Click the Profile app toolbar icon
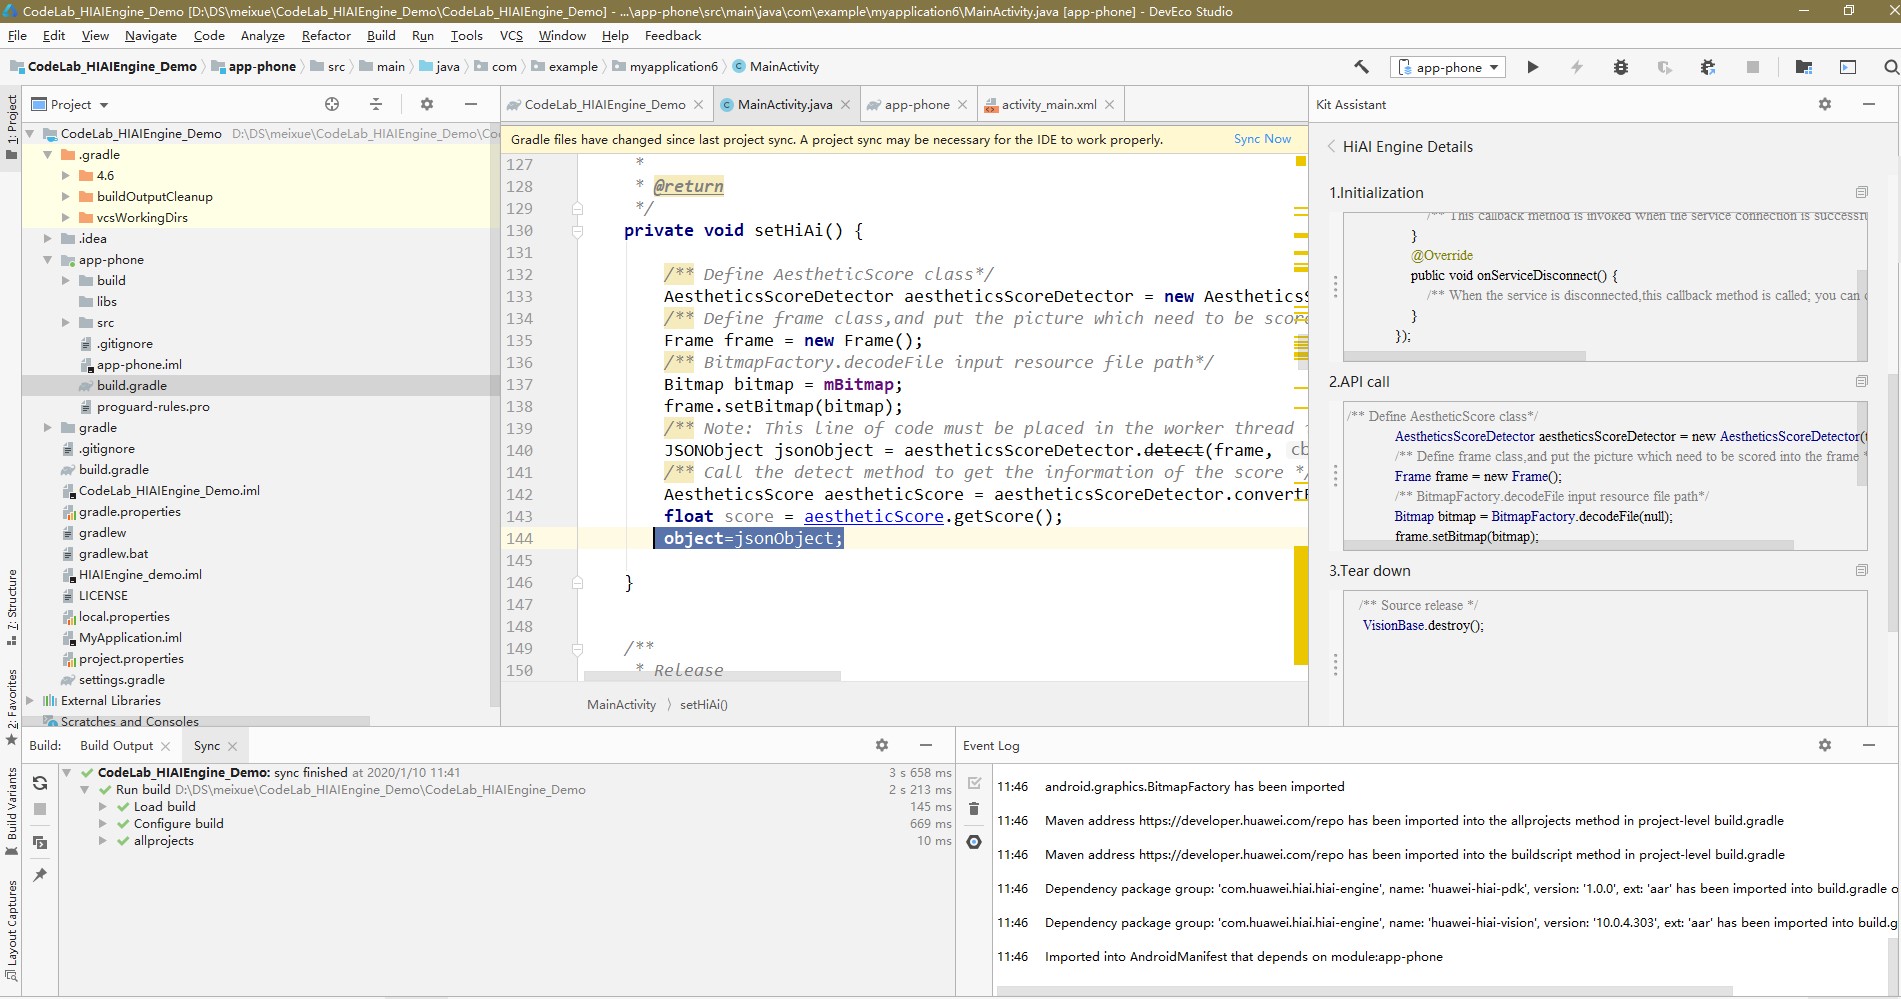The image size is (1901, 999). 1664,67
